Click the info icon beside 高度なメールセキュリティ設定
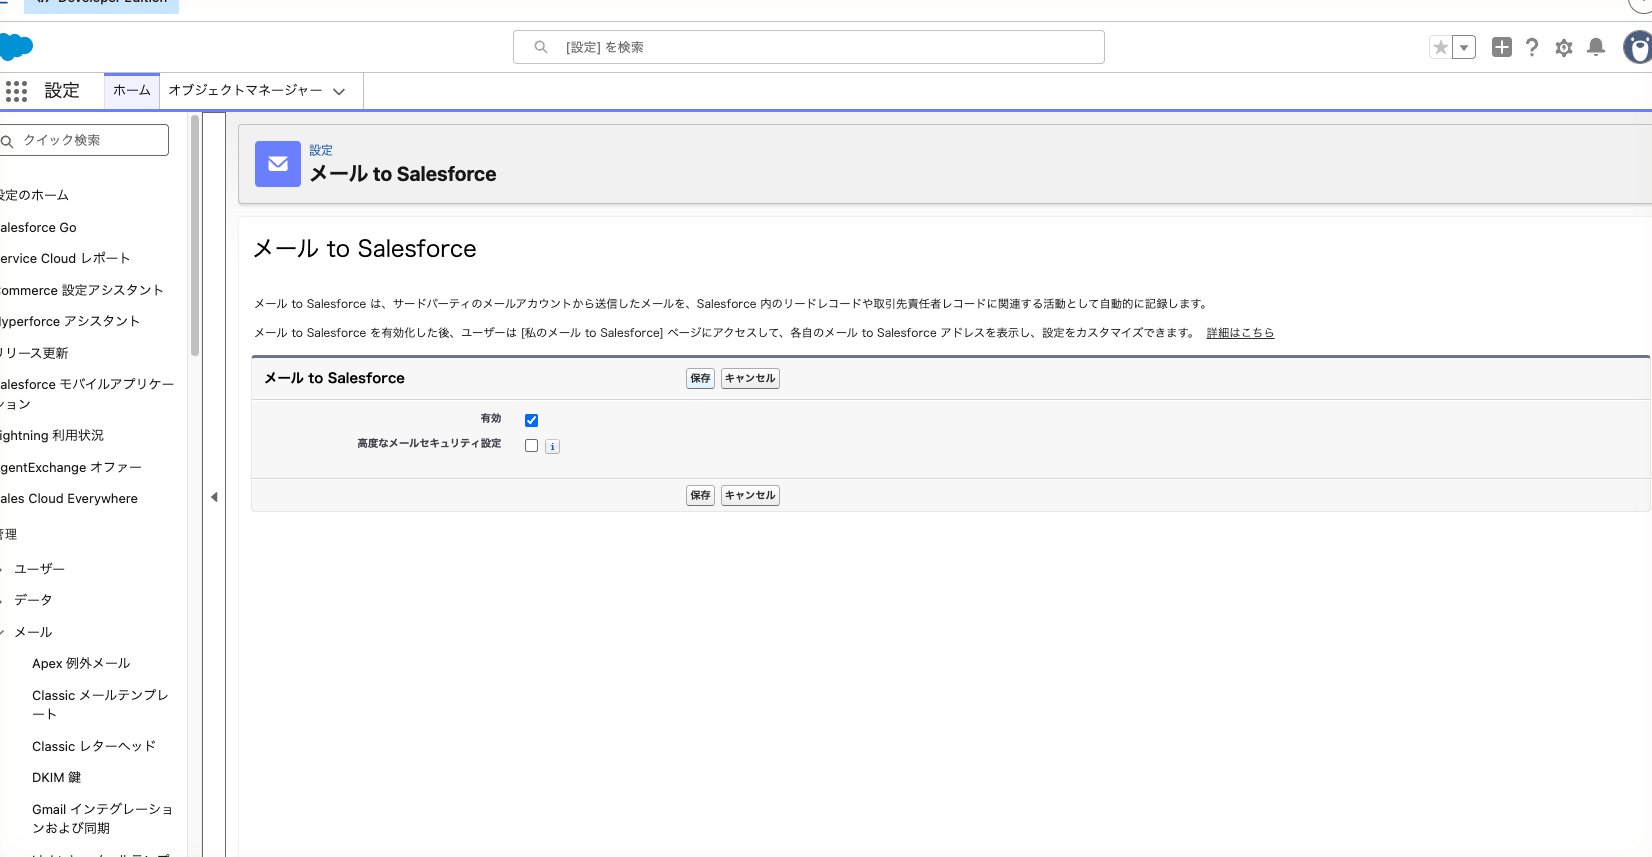Screen dimensions: 1652x857 (552, 447)
